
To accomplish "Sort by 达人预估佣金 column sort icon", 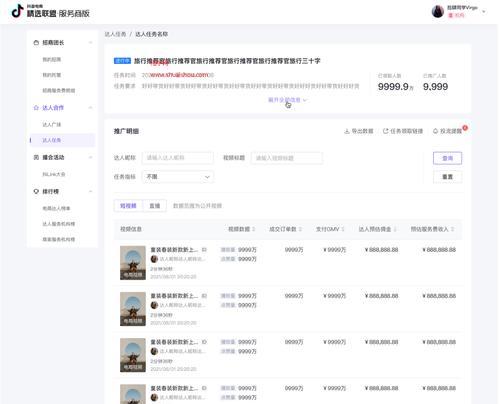I will point(395,229).
